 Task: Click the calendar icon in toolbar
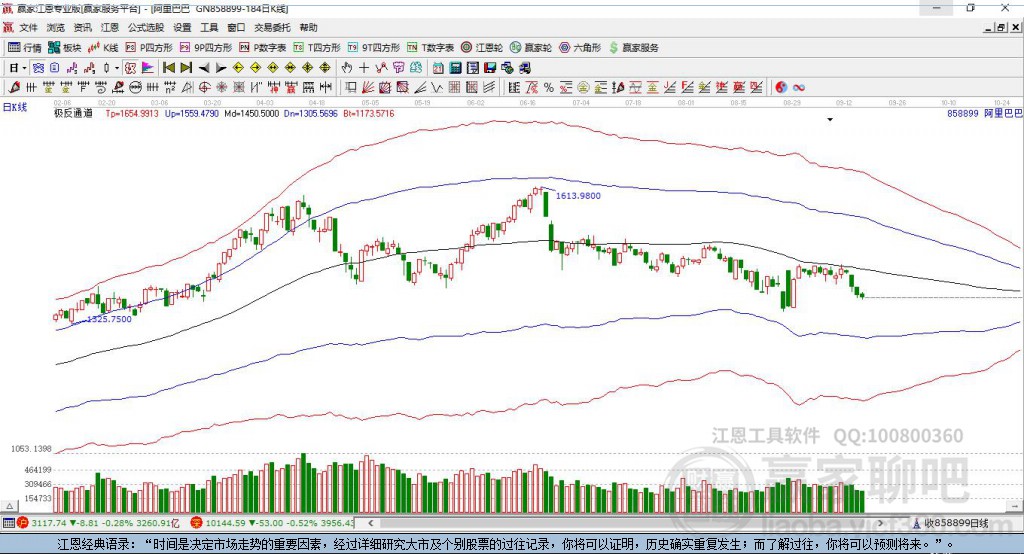coord(438,67)
